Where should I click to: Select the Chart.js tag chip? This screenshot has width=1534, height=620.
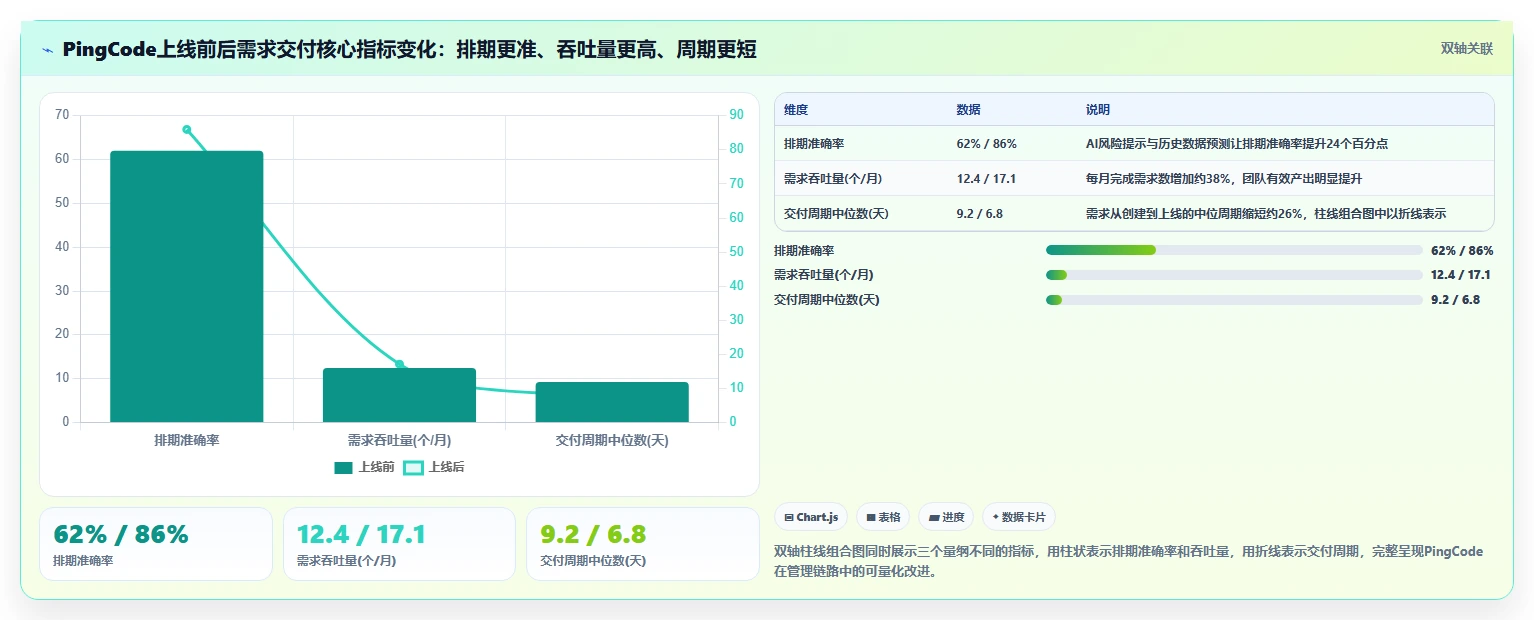click(811, 517)
